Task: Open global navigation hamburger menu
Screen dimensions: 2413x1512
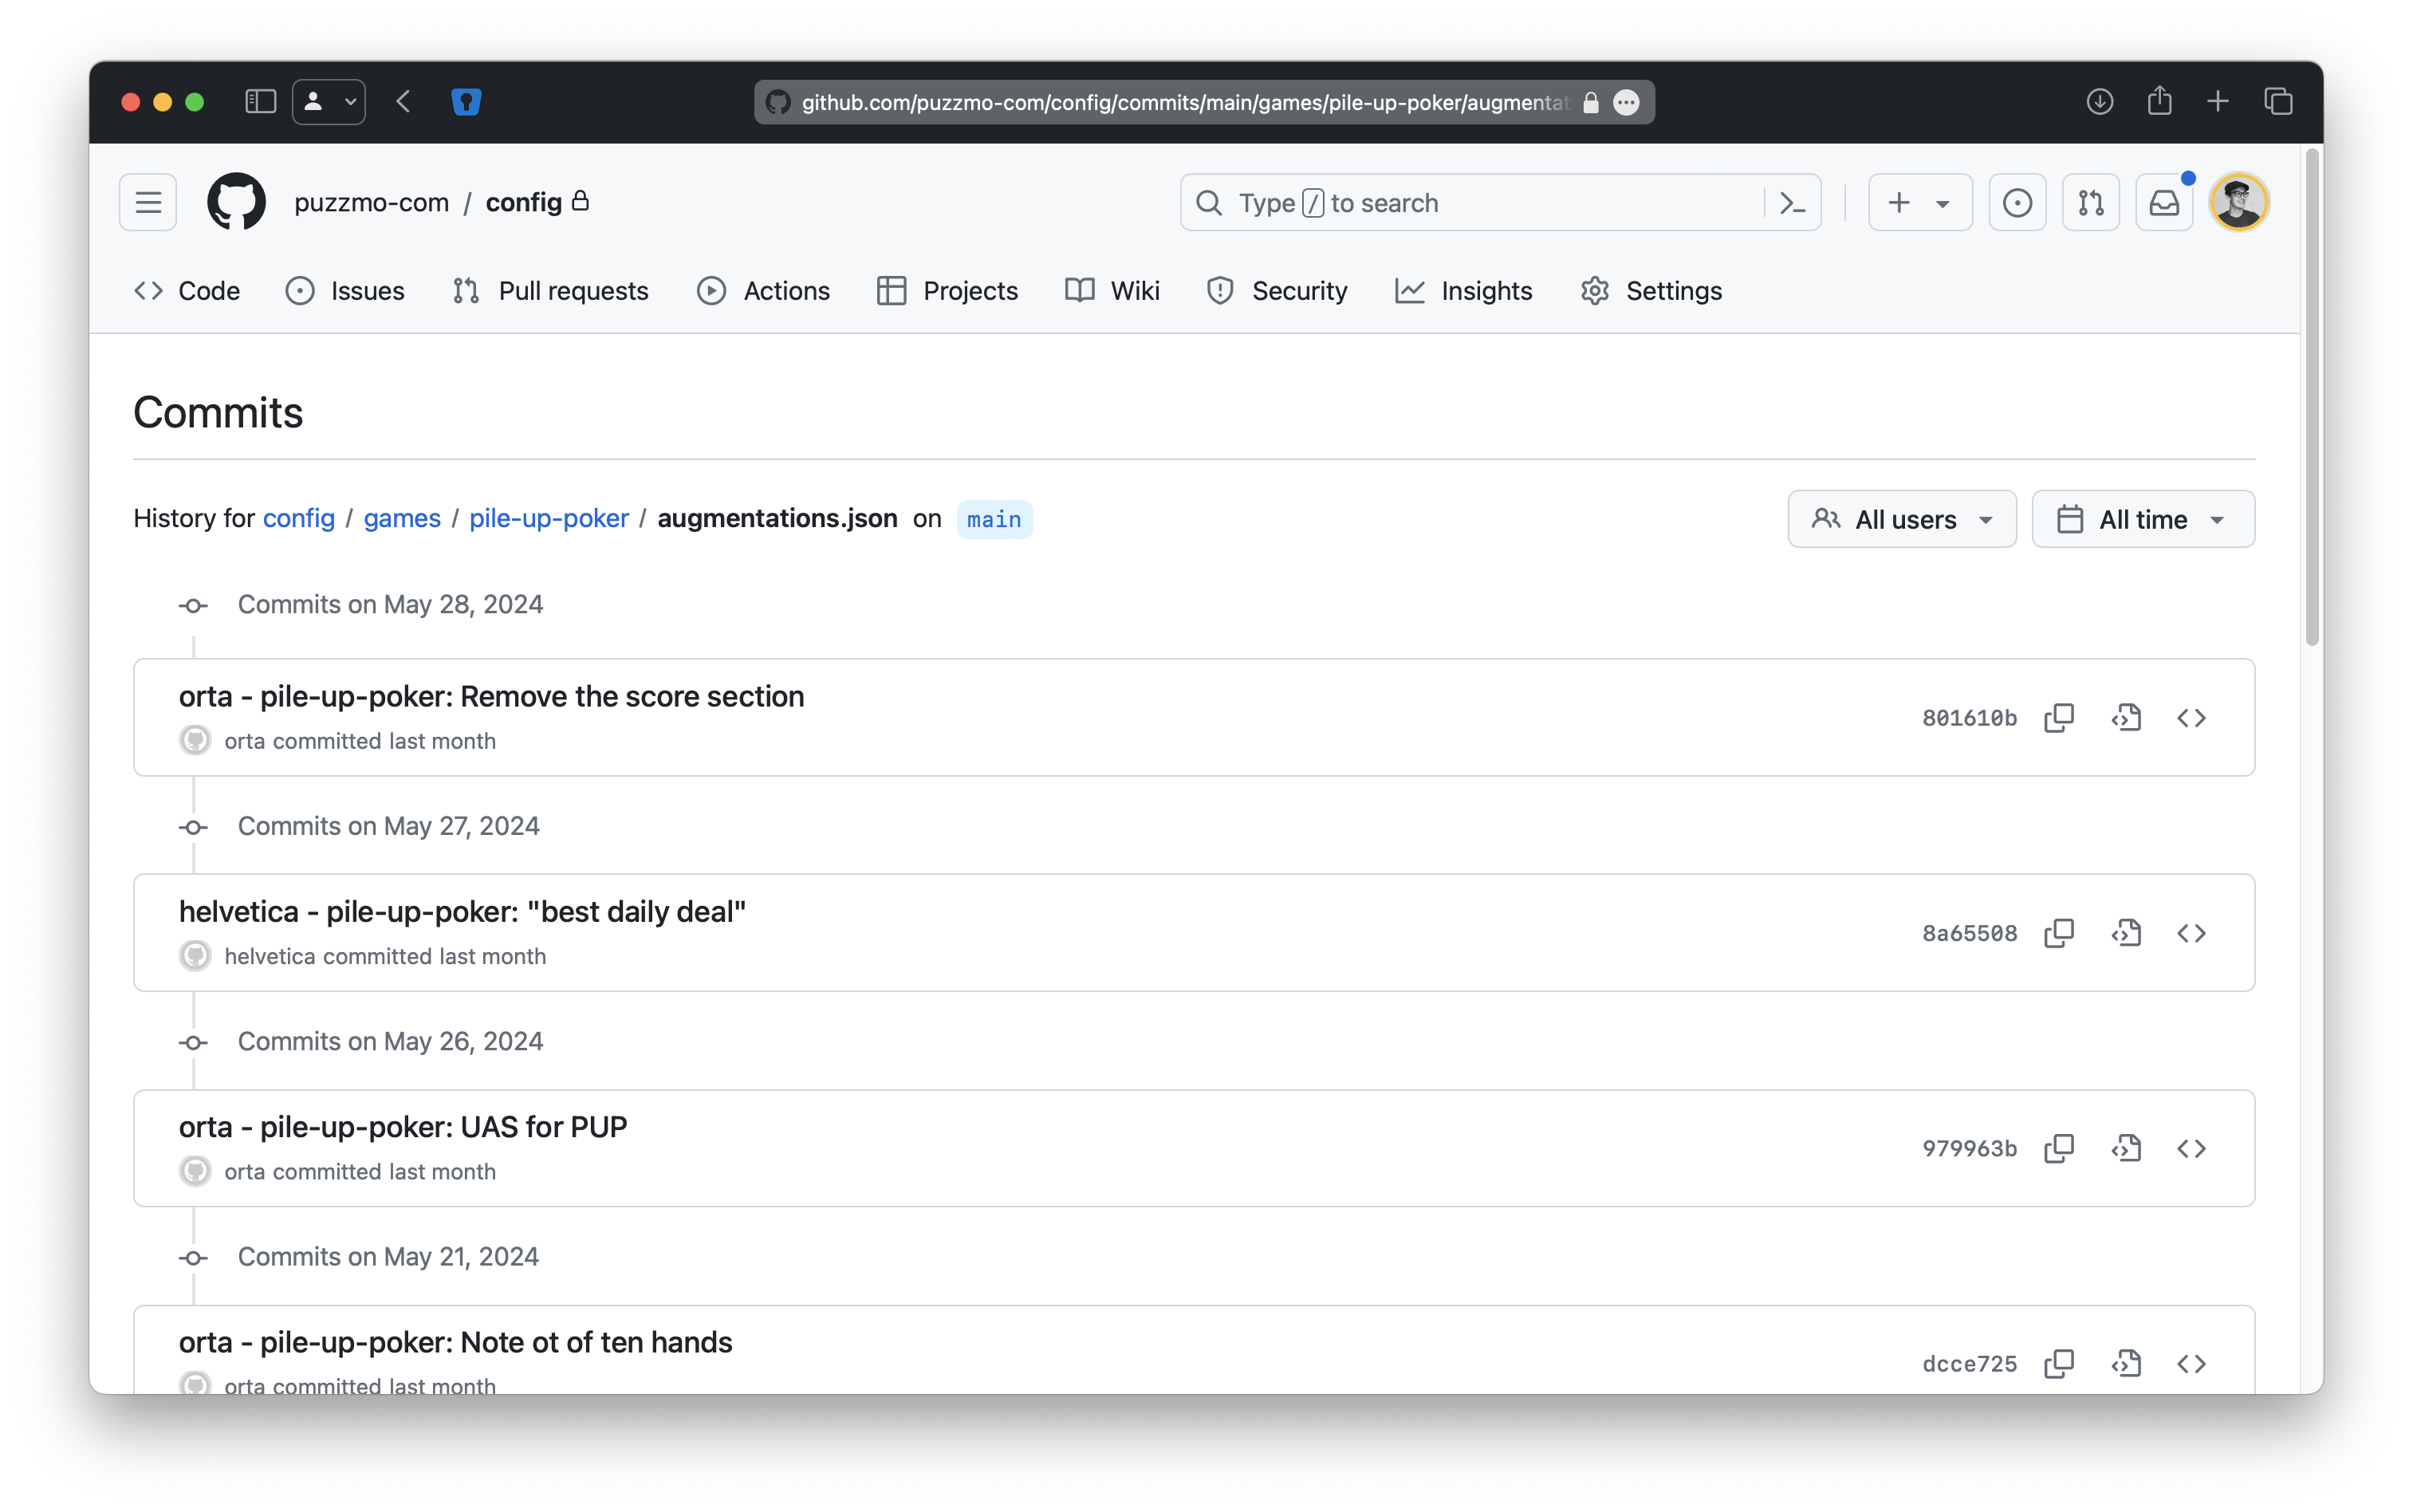Action: (148, 203)
